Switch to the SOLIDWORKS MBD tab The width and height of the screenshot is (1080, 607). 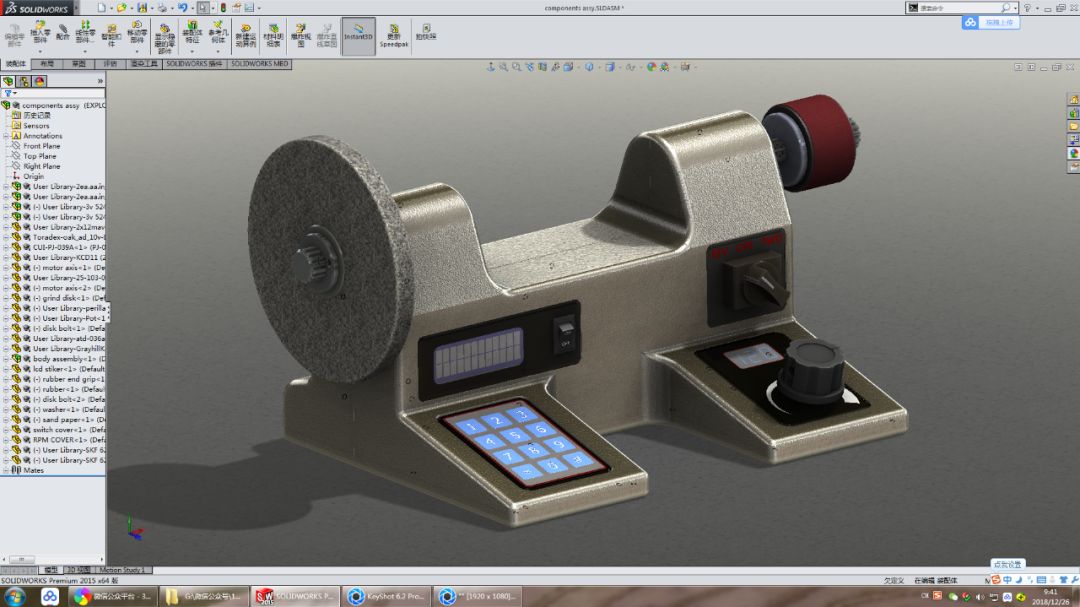258,63
